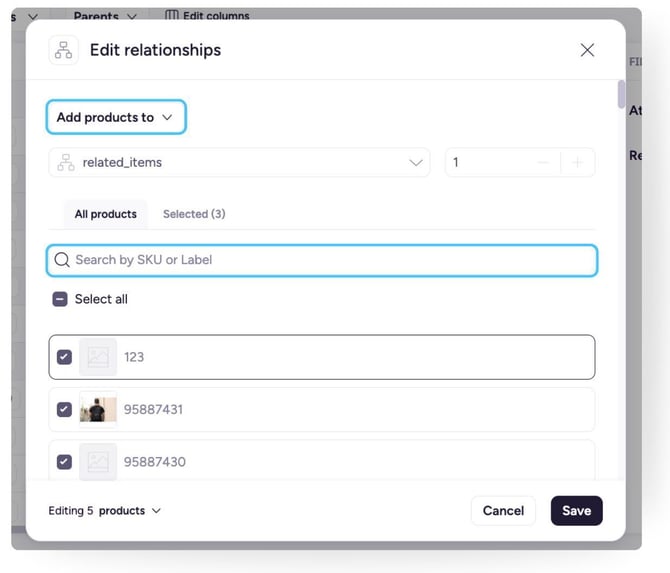Screen dimensions: 670x573
Task: Click the placeholder image icon for 95887430
Action: coord(98,462)
